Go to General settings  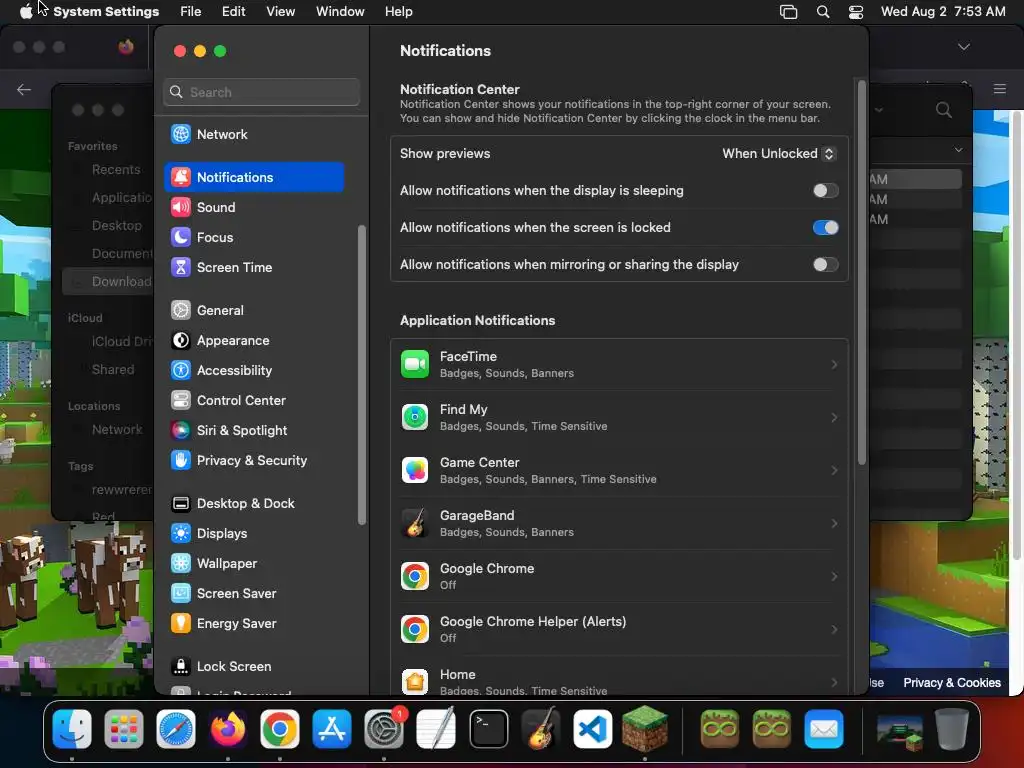[x=254, y=310]
